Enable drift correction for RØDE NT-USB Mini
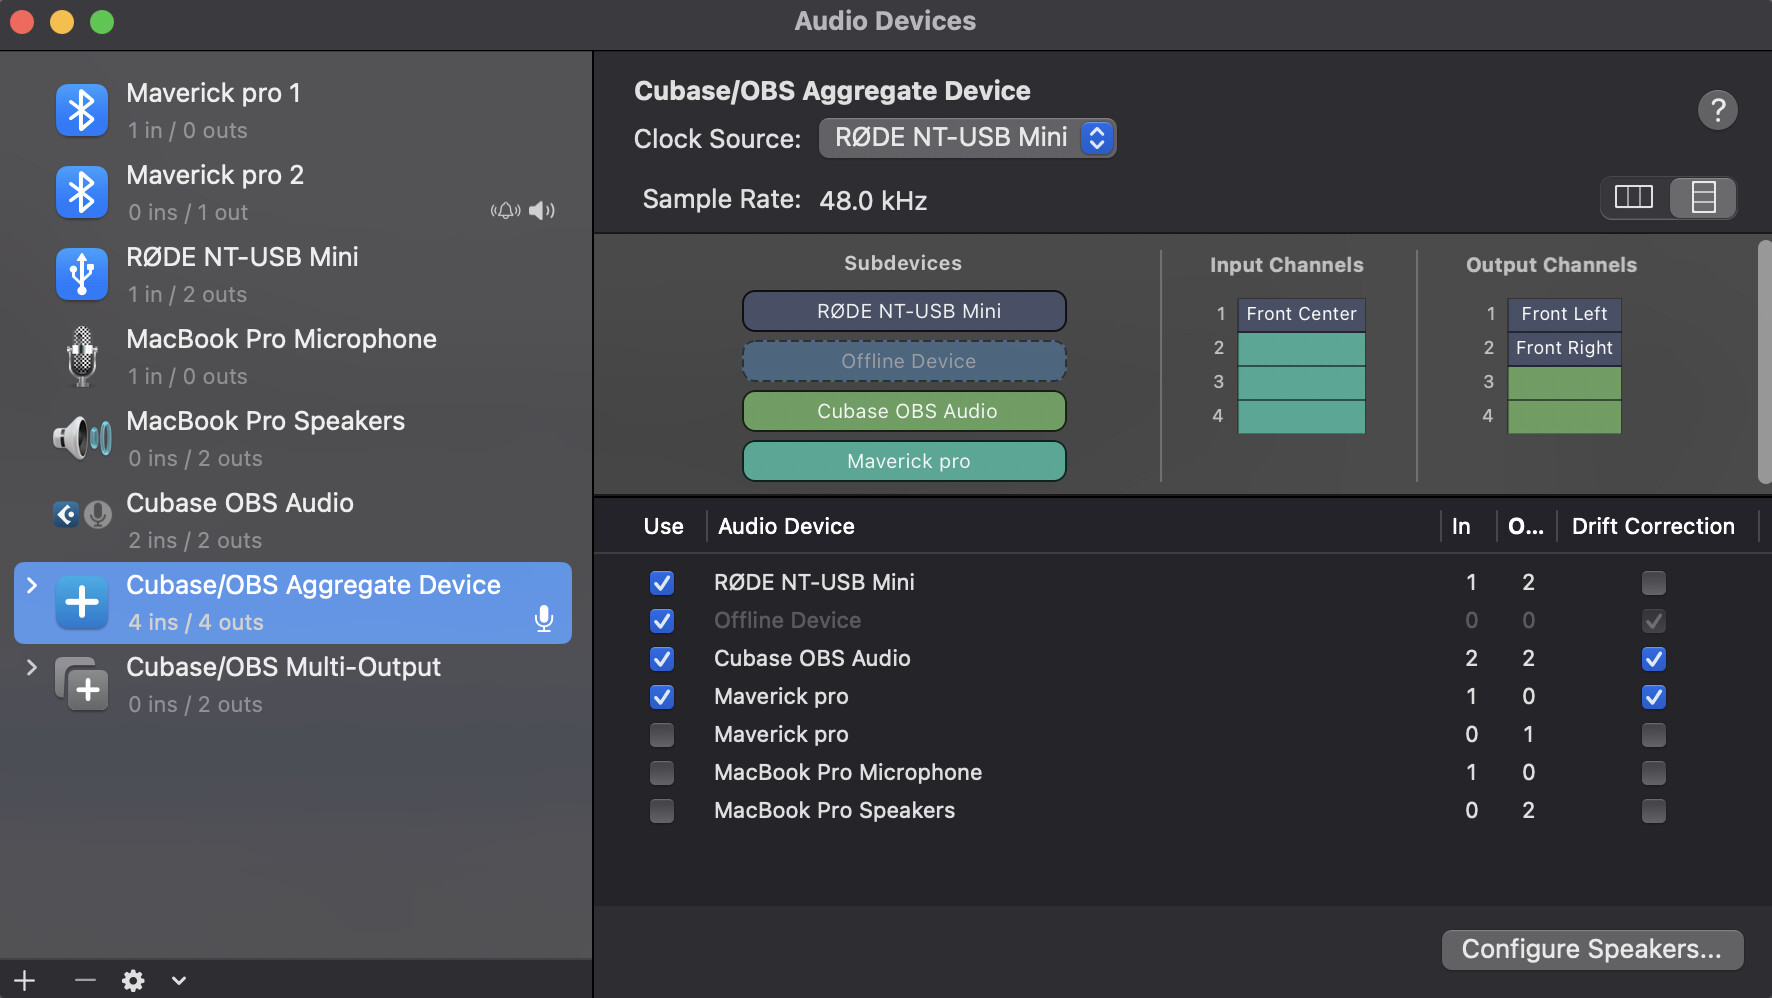The height and width of the screenshot is (998, 1772). [x=1654, y=583]
